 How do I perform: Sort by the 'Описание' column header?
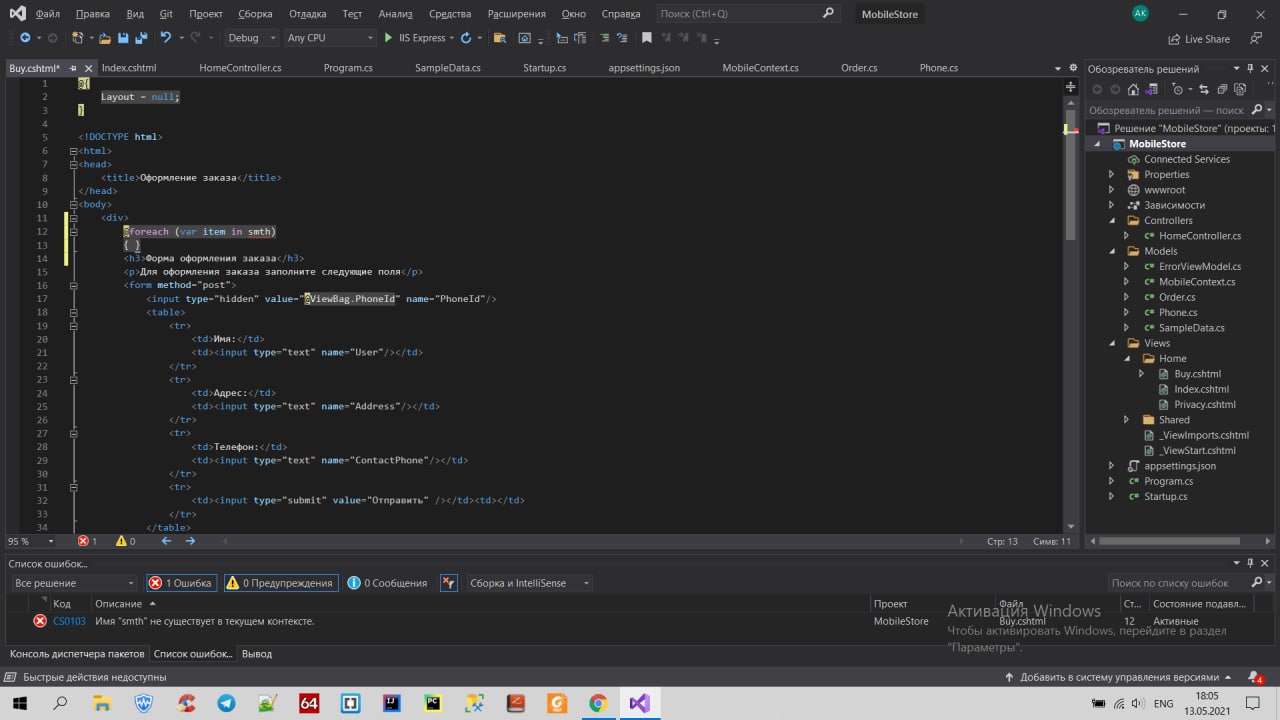click(118, 604)
